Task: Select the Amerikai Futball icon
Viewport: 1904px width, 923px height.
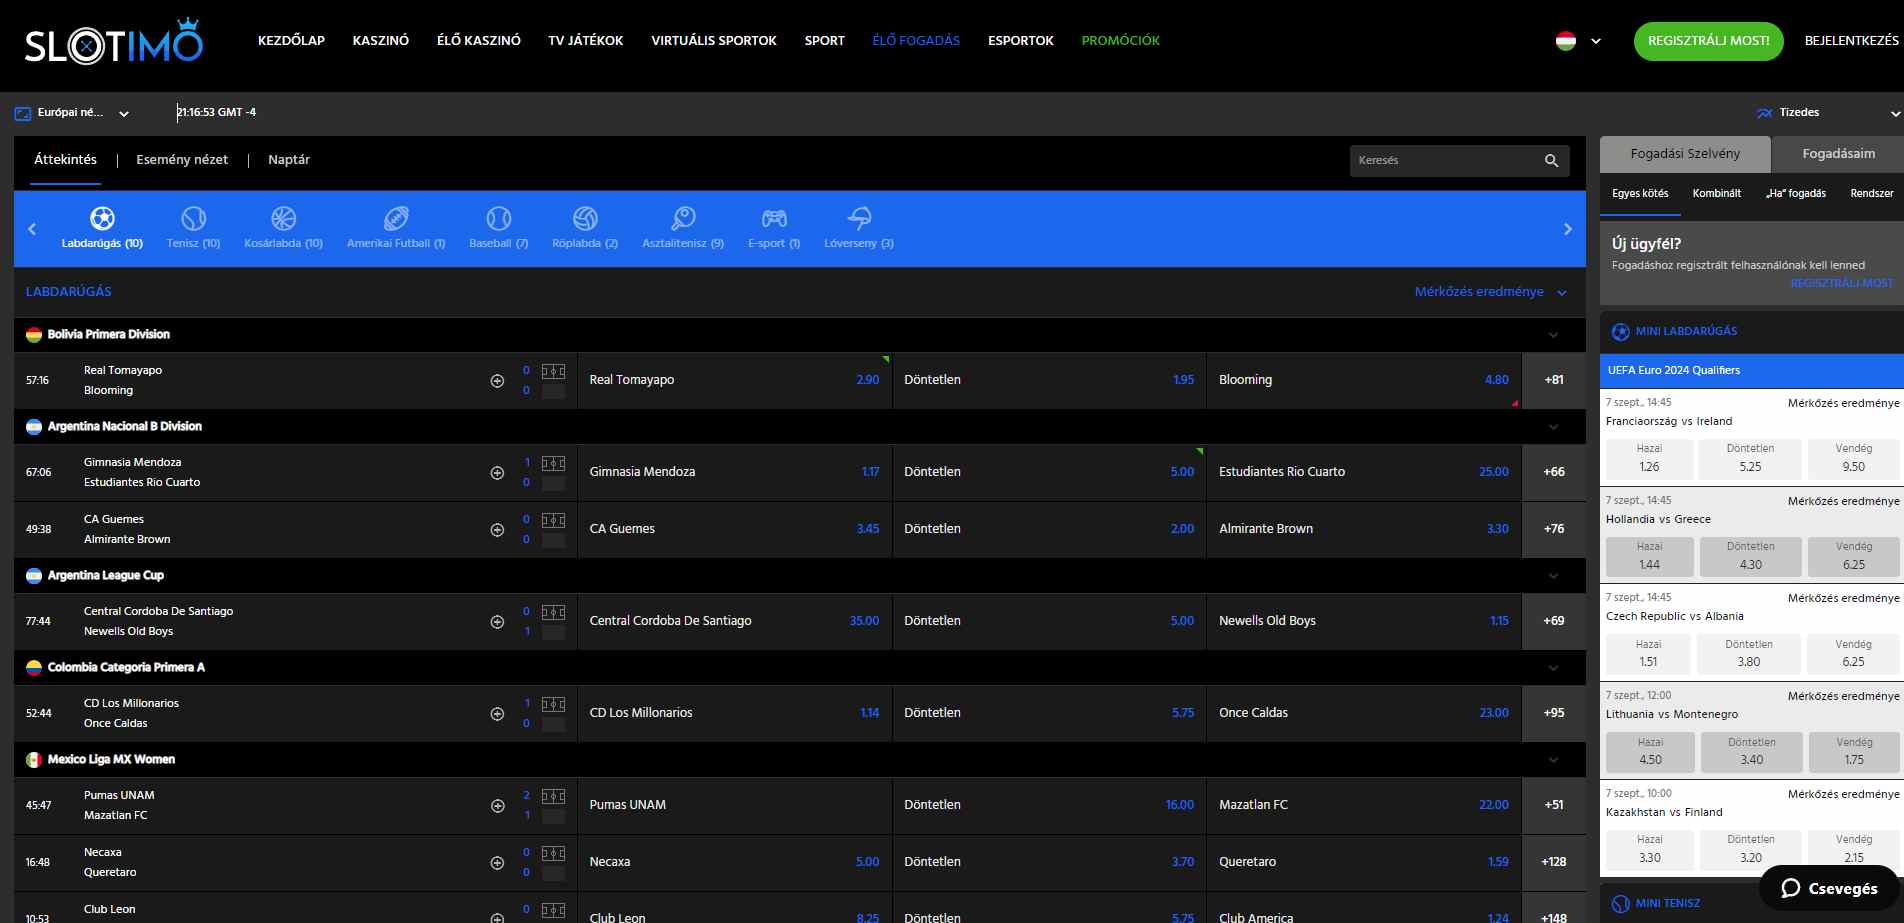Action: click(396, 218)
